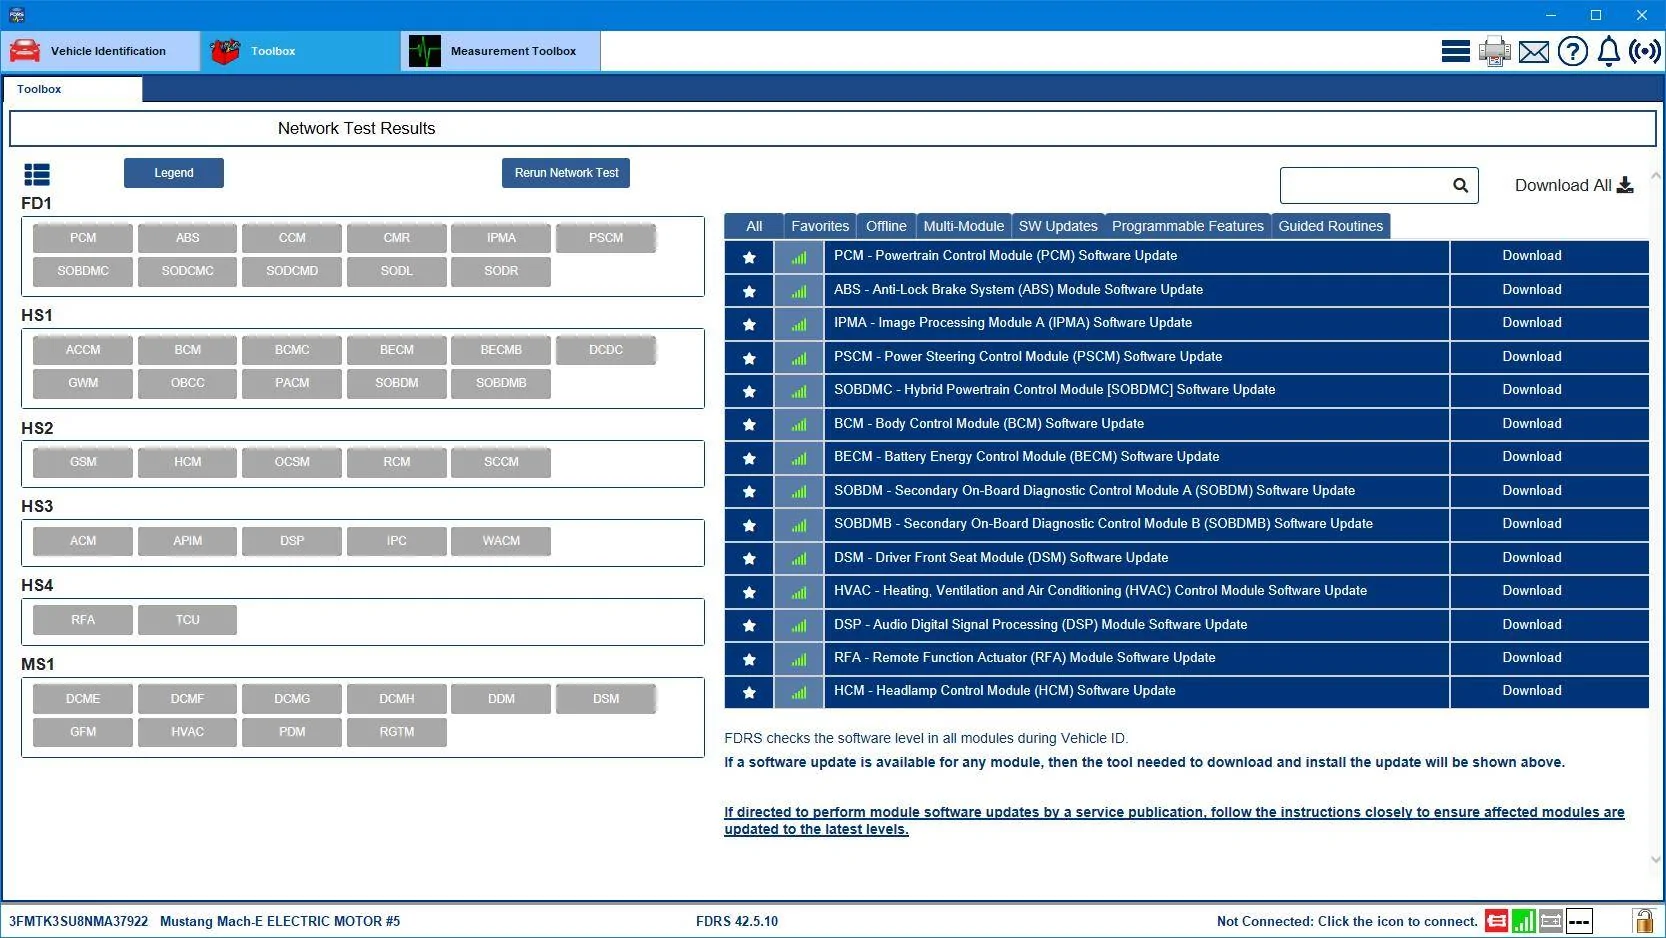
Task: Select the APIM module in HS3 network
Action: click(188, 541)
